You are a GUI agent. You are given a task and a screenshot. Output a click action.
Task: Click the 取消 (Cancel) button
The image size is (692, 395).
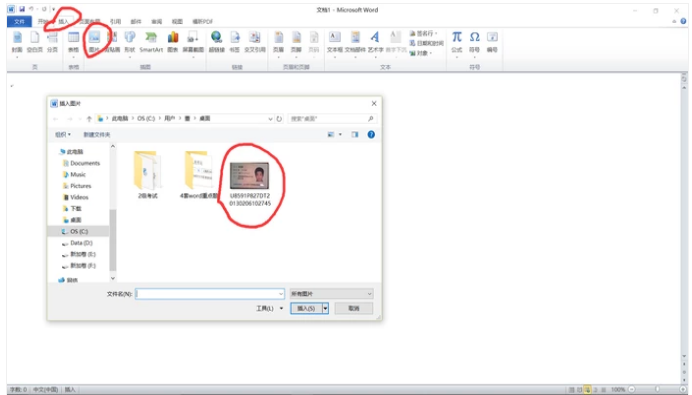354,308
